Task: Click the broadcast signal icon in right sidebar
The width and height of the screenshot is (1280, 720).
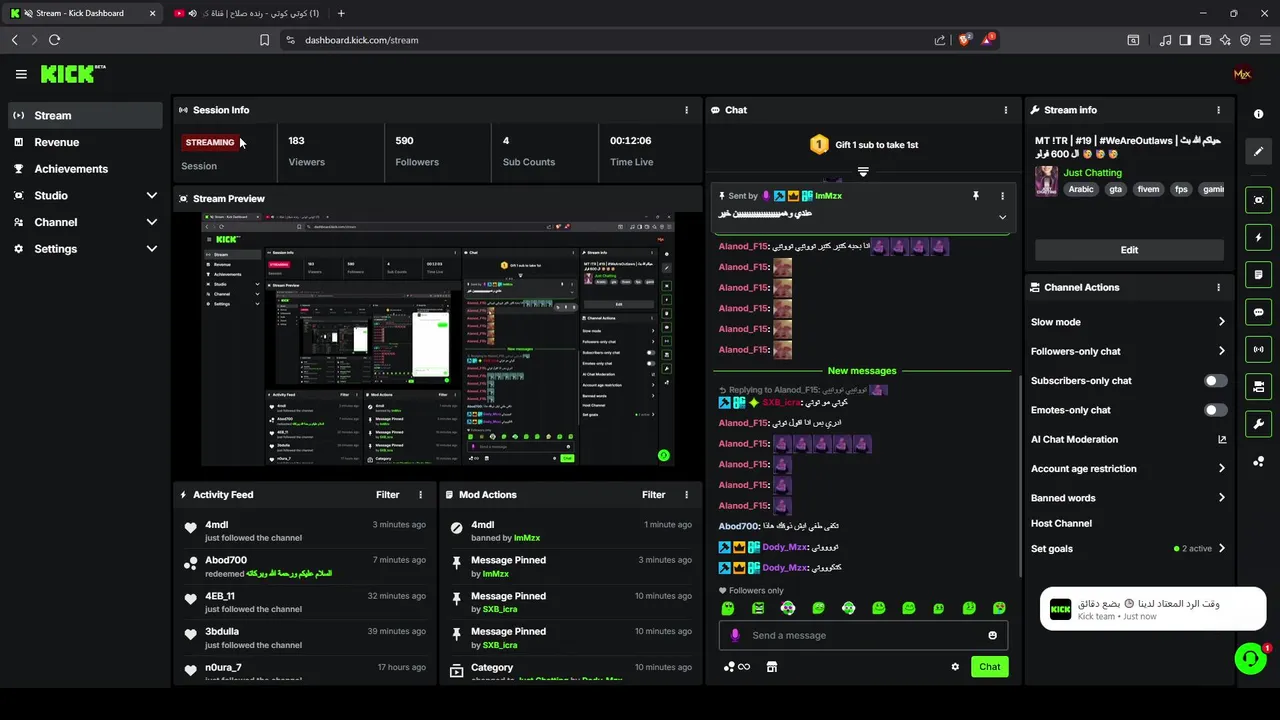Action: (x=1259, y=349)
